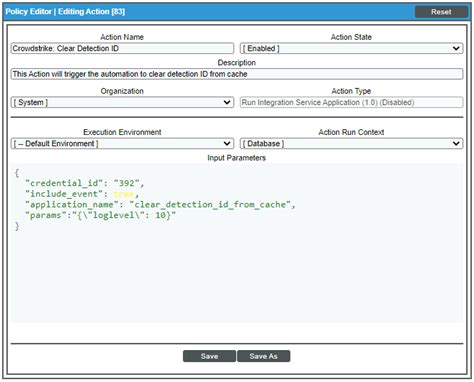Viewport: 474px width, 382px height.
Task: Open the Action State dropdown
Action: click(351, 49)
